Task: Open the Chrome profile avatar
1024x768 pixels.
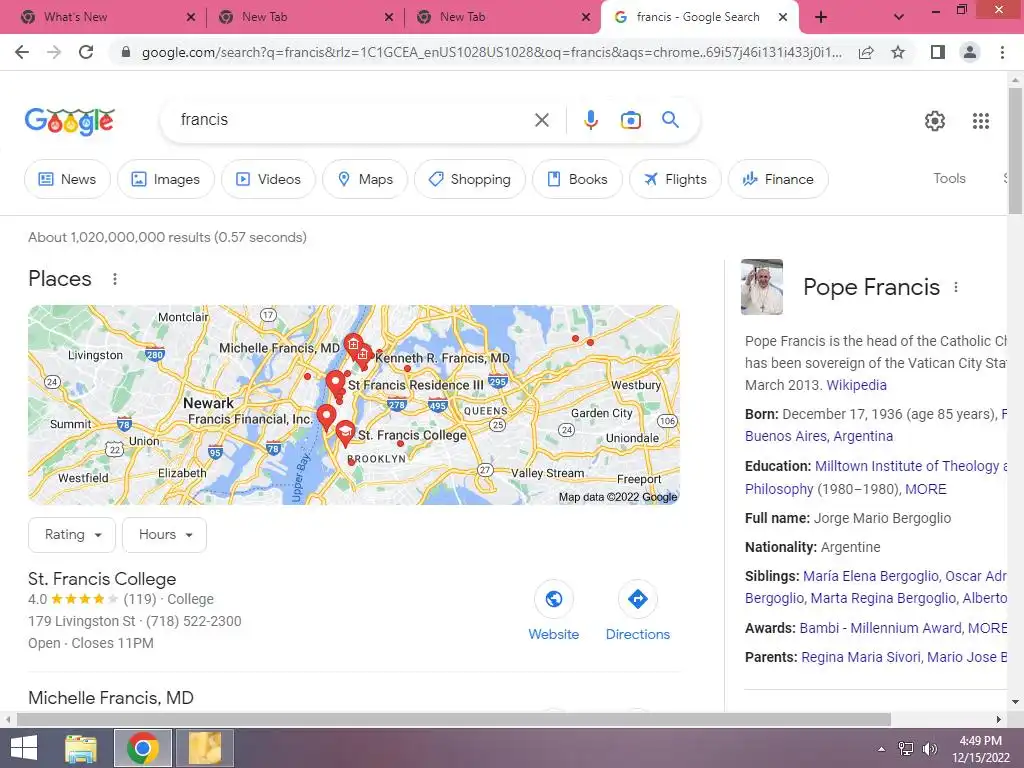Action: coord(970,52)
